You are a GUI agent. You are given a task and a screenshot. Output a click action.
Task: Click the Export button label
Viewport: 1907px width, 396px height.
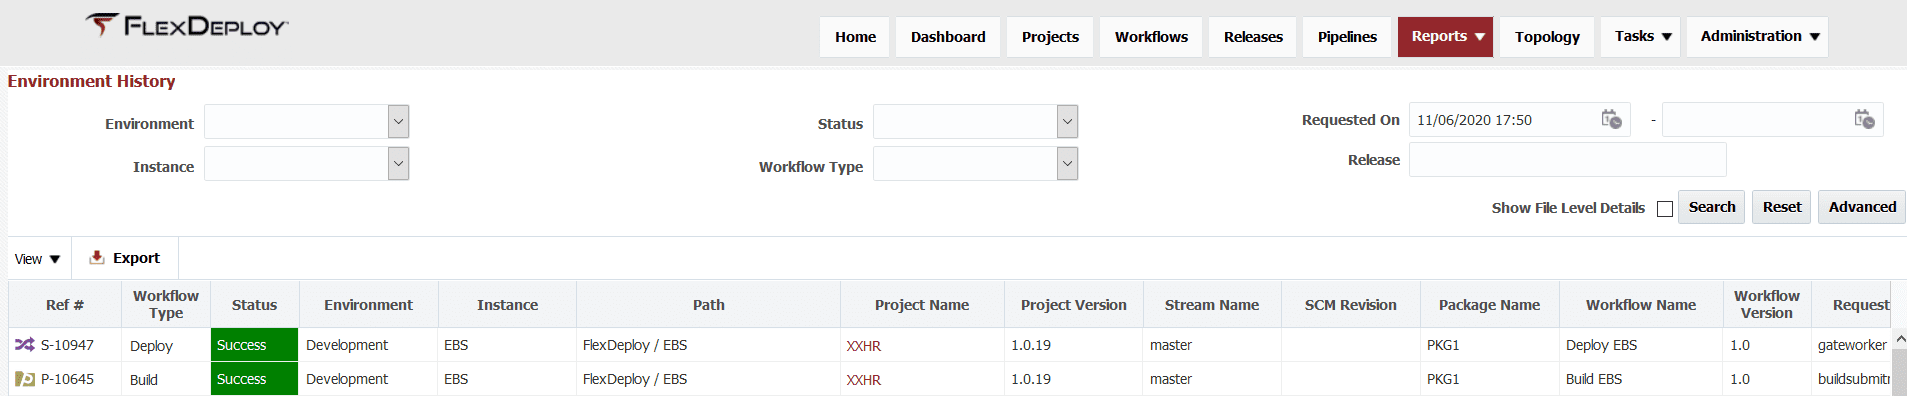[136, 258]
